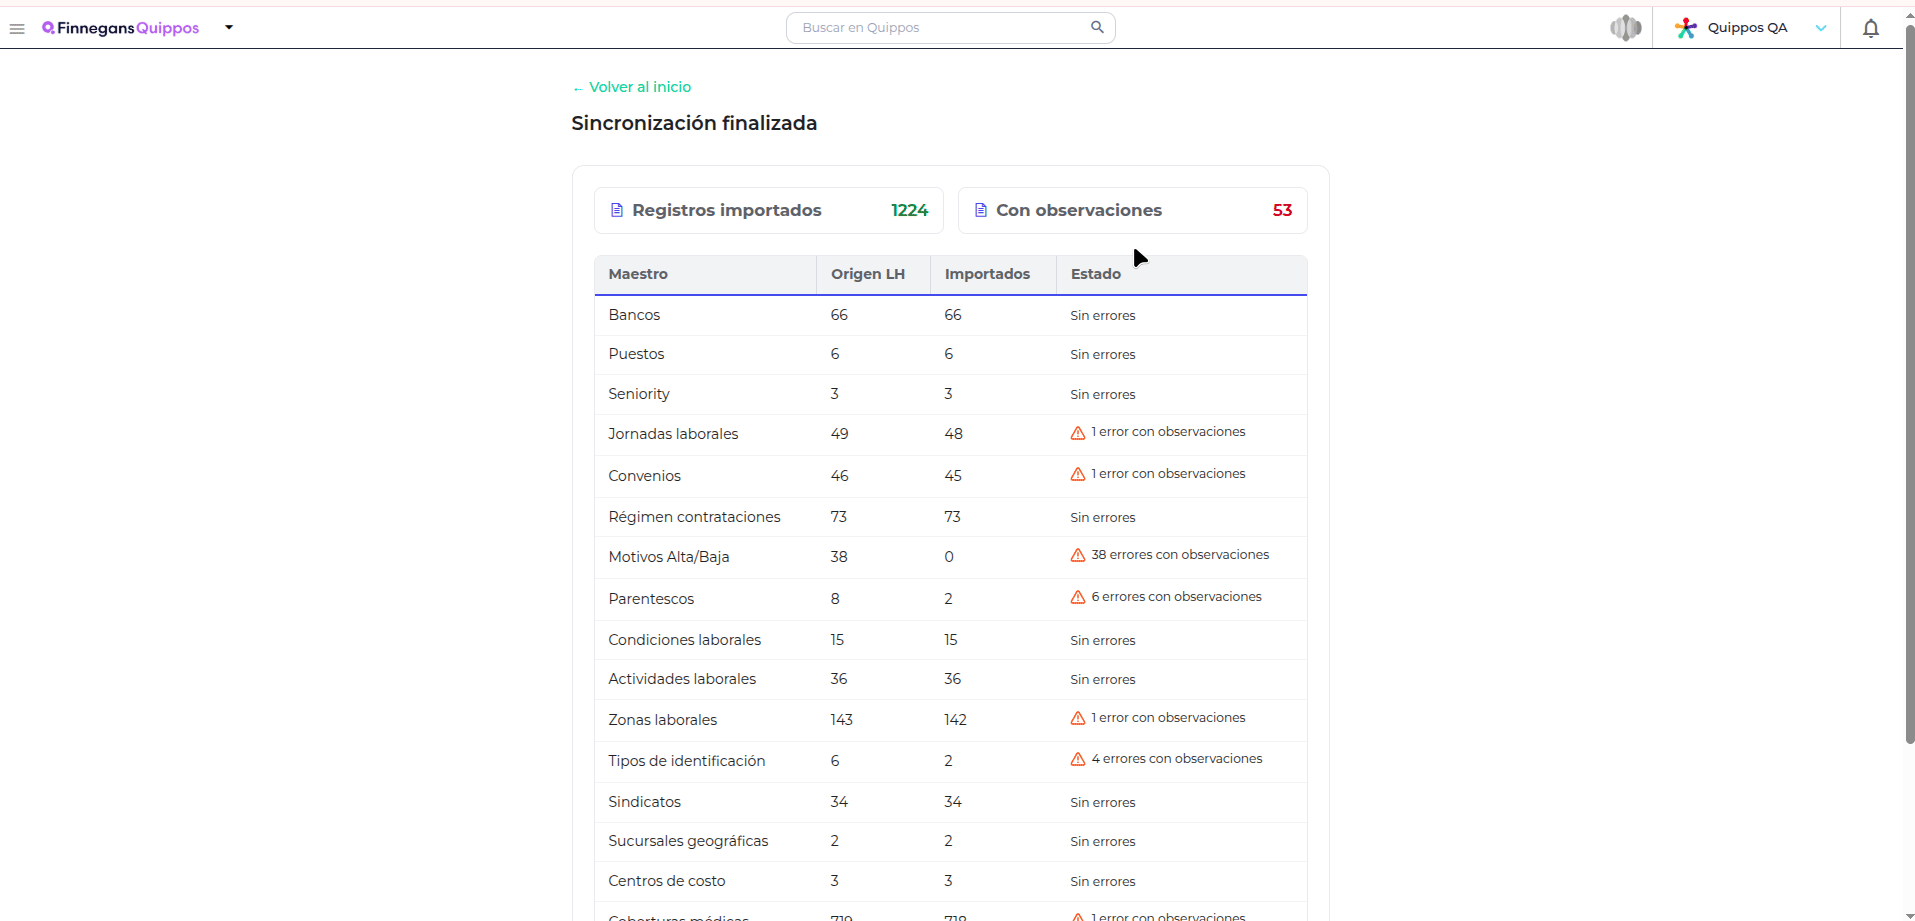Screen dimensions: 1915x921
Task: Click the document icon beside Registros importados
Action: [617, 210]
